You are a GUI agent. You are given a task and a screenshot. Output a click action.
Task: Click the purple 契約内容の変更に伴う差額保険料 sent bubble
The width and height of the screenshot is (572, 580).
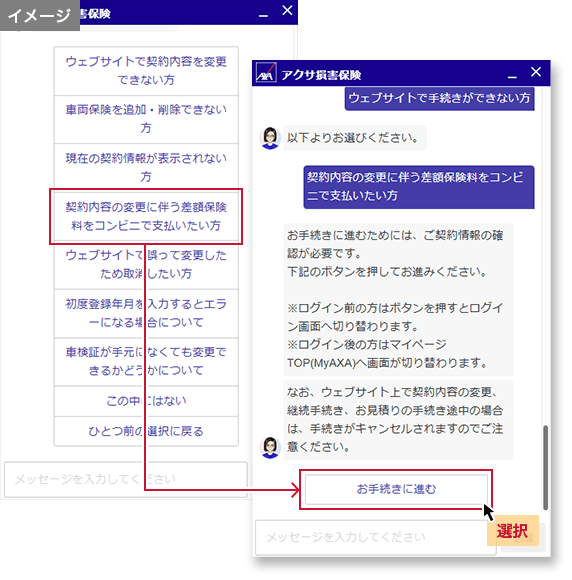[419, 187]
